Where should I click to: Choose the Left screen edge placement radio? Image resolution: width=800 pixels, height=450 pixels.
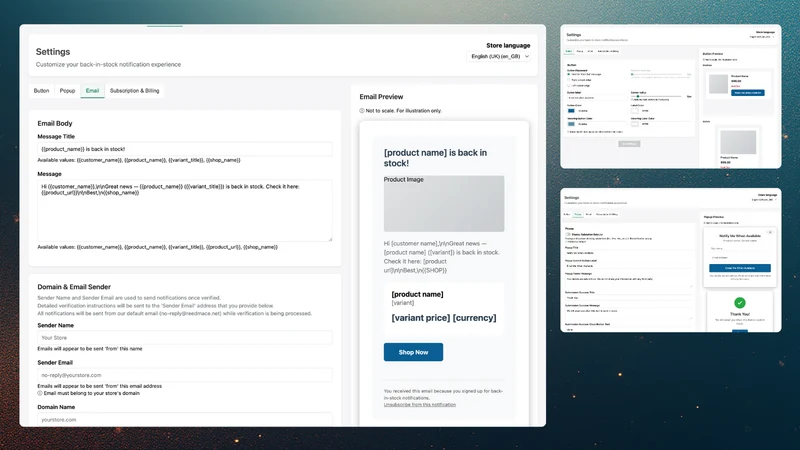click(569, 85)
